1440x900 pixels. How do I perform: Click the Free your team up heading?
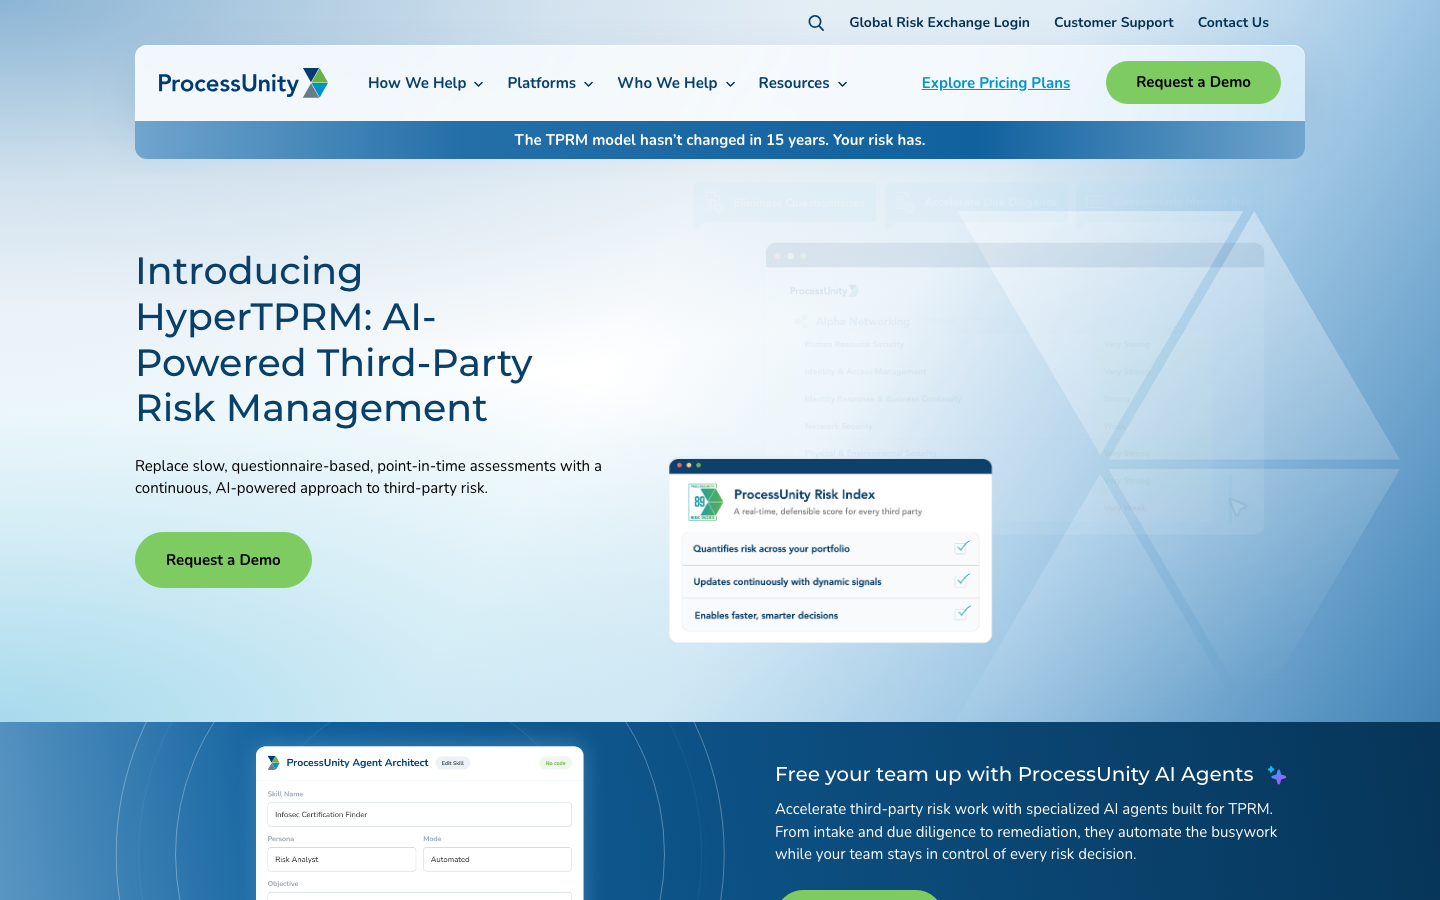tap(1014, 774)
